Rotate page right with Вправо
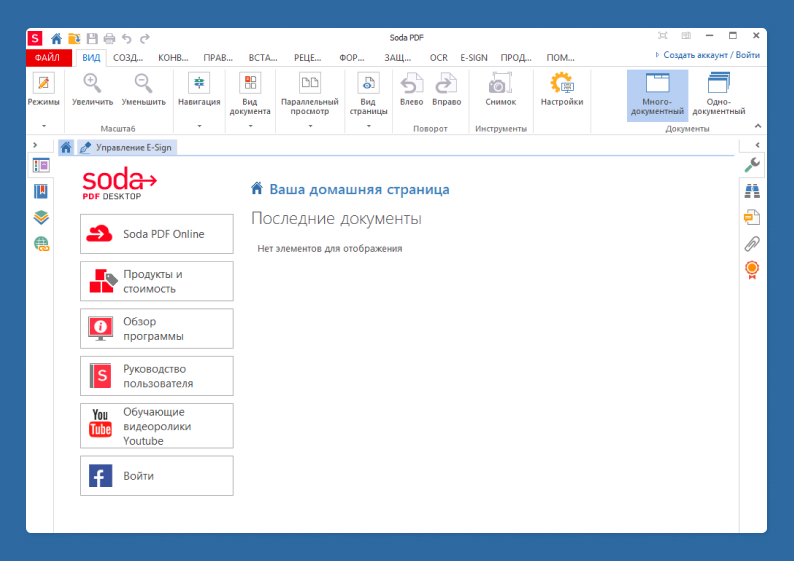Image resolution: width=794 pixels, height=561 pixels. click(x=447, y=89)
